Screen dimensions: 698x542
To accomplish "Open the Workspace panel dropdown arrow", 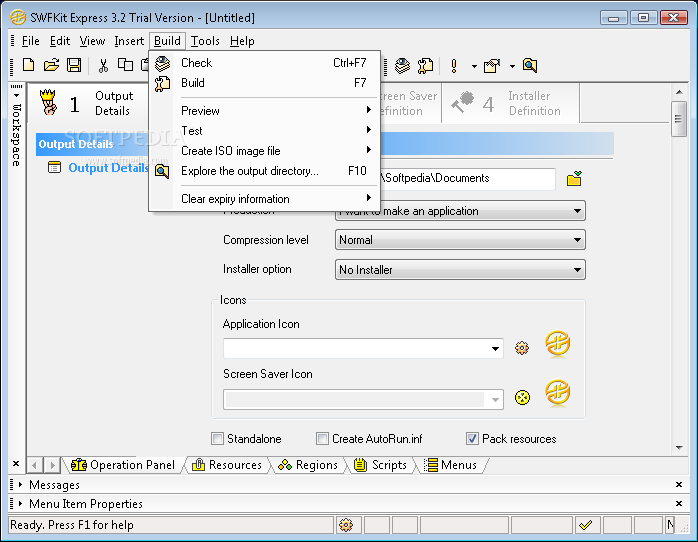I will point(16,95).
